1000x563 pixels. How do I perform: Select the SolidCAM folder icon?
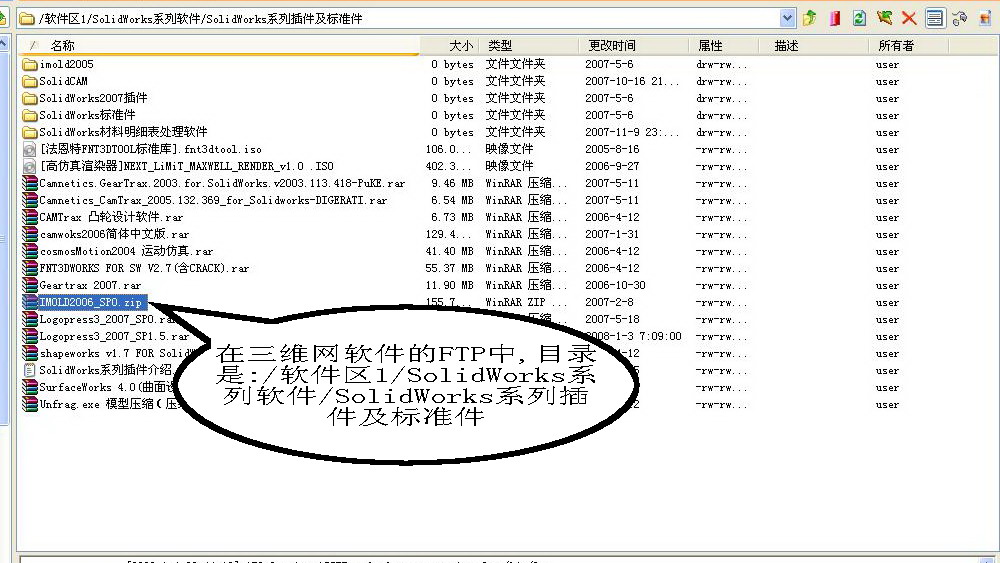(29, 82)
